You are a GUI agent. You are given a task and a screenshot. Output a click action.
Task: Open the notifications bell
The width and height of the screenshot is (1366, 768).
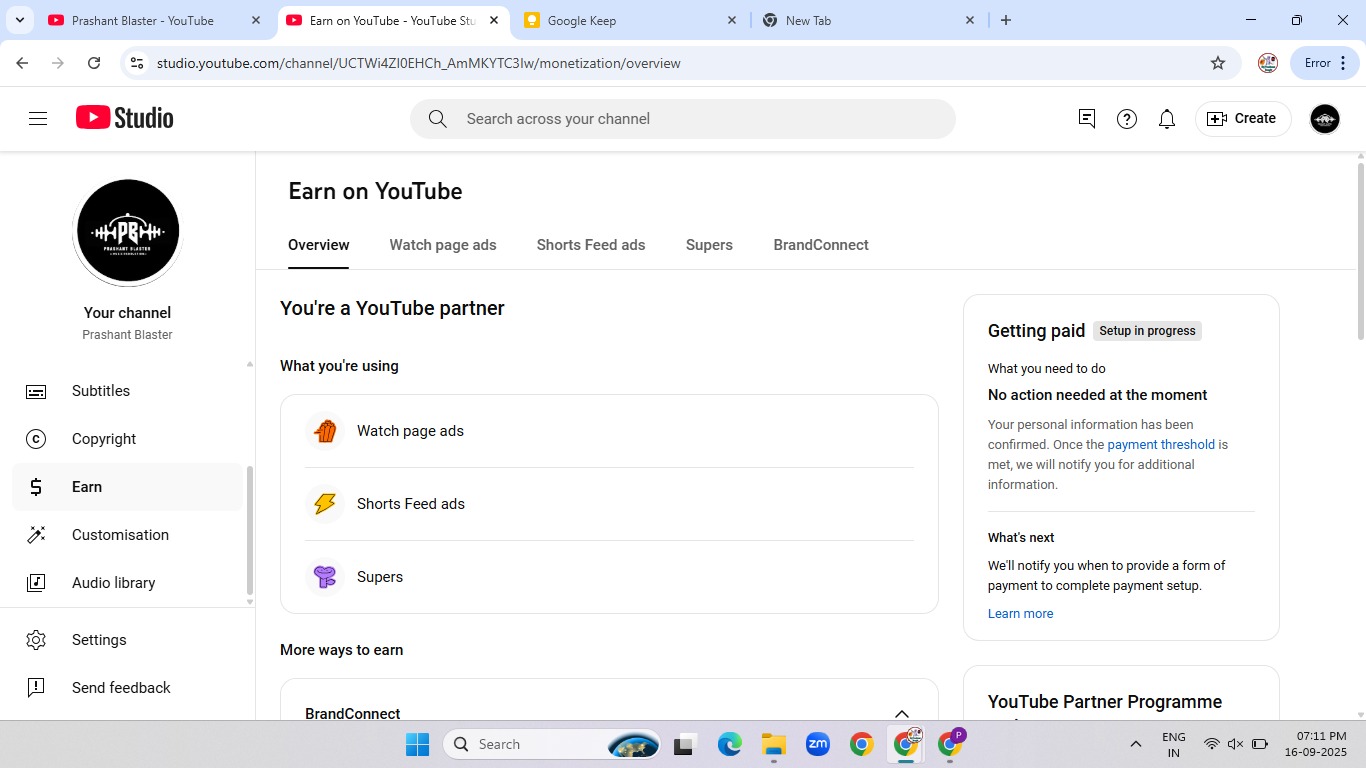click(1166, 119)
